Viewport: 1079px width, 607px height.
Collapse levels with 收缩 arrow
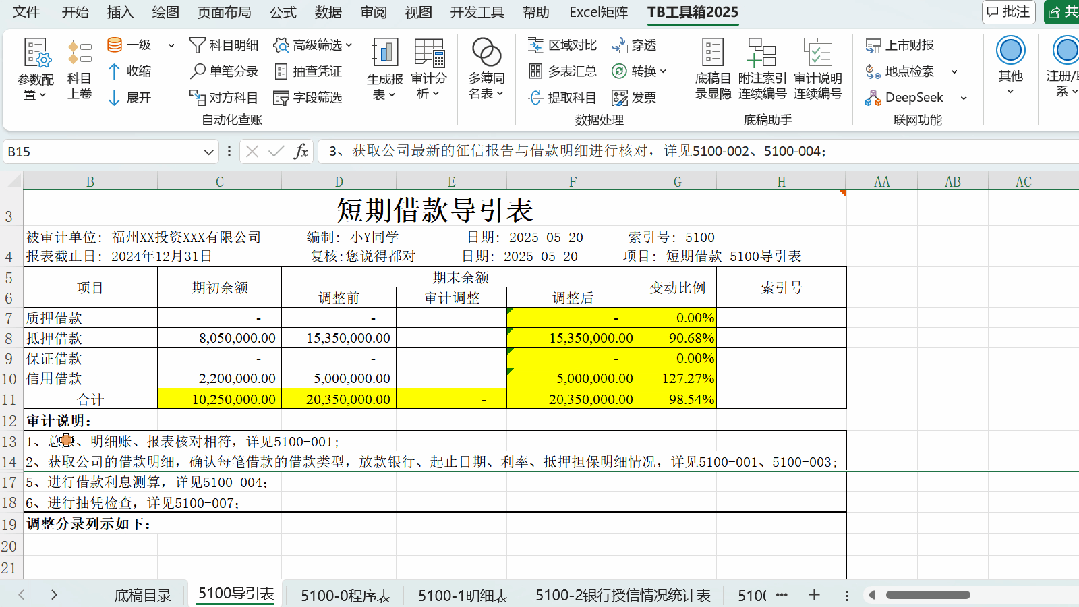(x=129, y=71)
